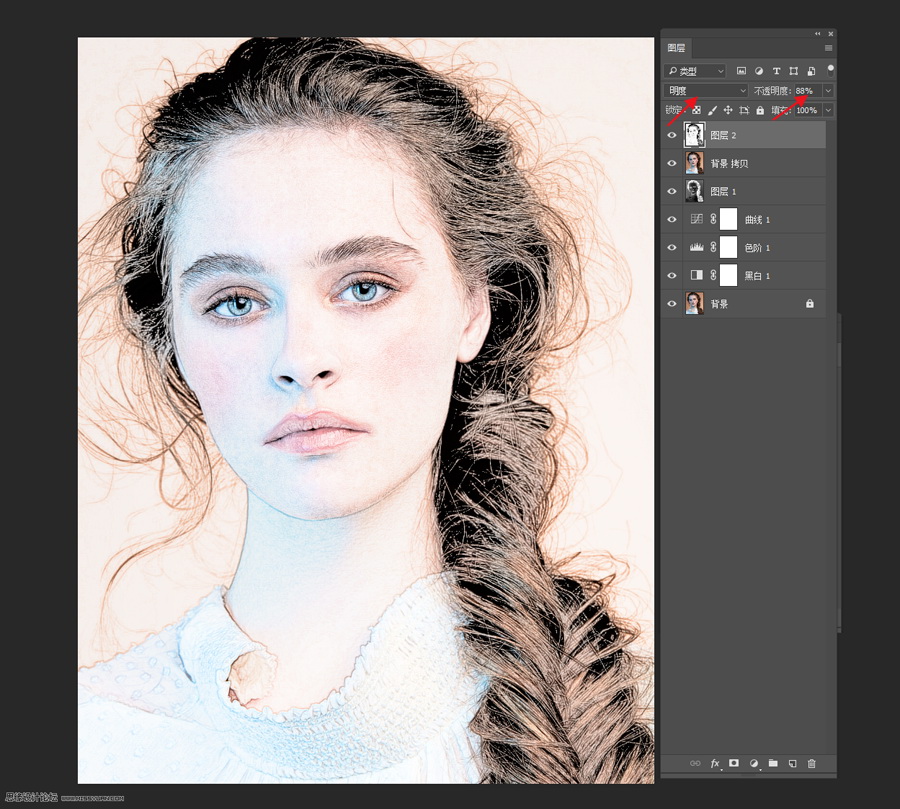
Task: Filter layers by pixel layer icon
Action: click(x=741, y=71)
